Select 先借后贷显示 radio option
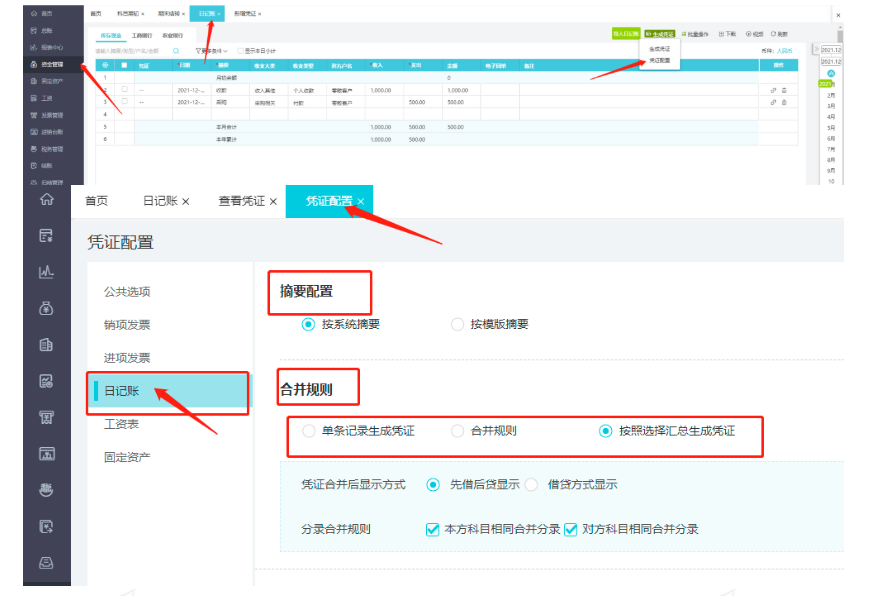892x596 pixels. (433, 485)
